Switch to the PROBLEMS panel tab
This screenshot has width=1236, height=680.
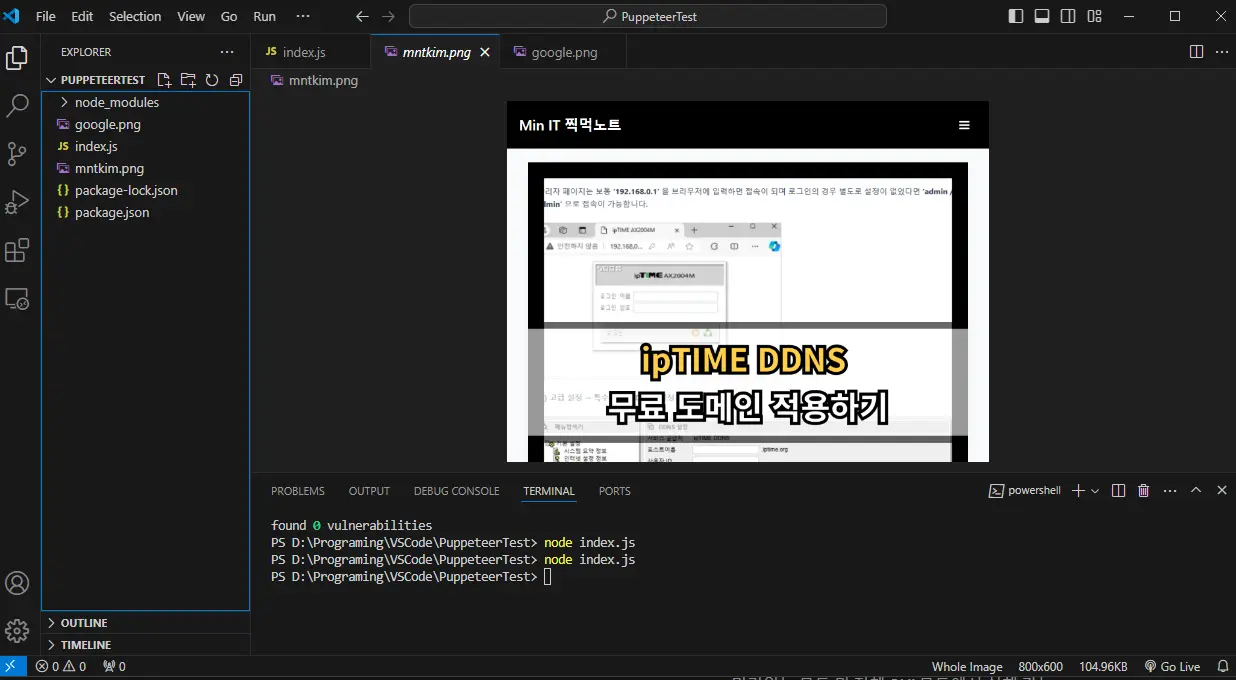coord(298,491)
